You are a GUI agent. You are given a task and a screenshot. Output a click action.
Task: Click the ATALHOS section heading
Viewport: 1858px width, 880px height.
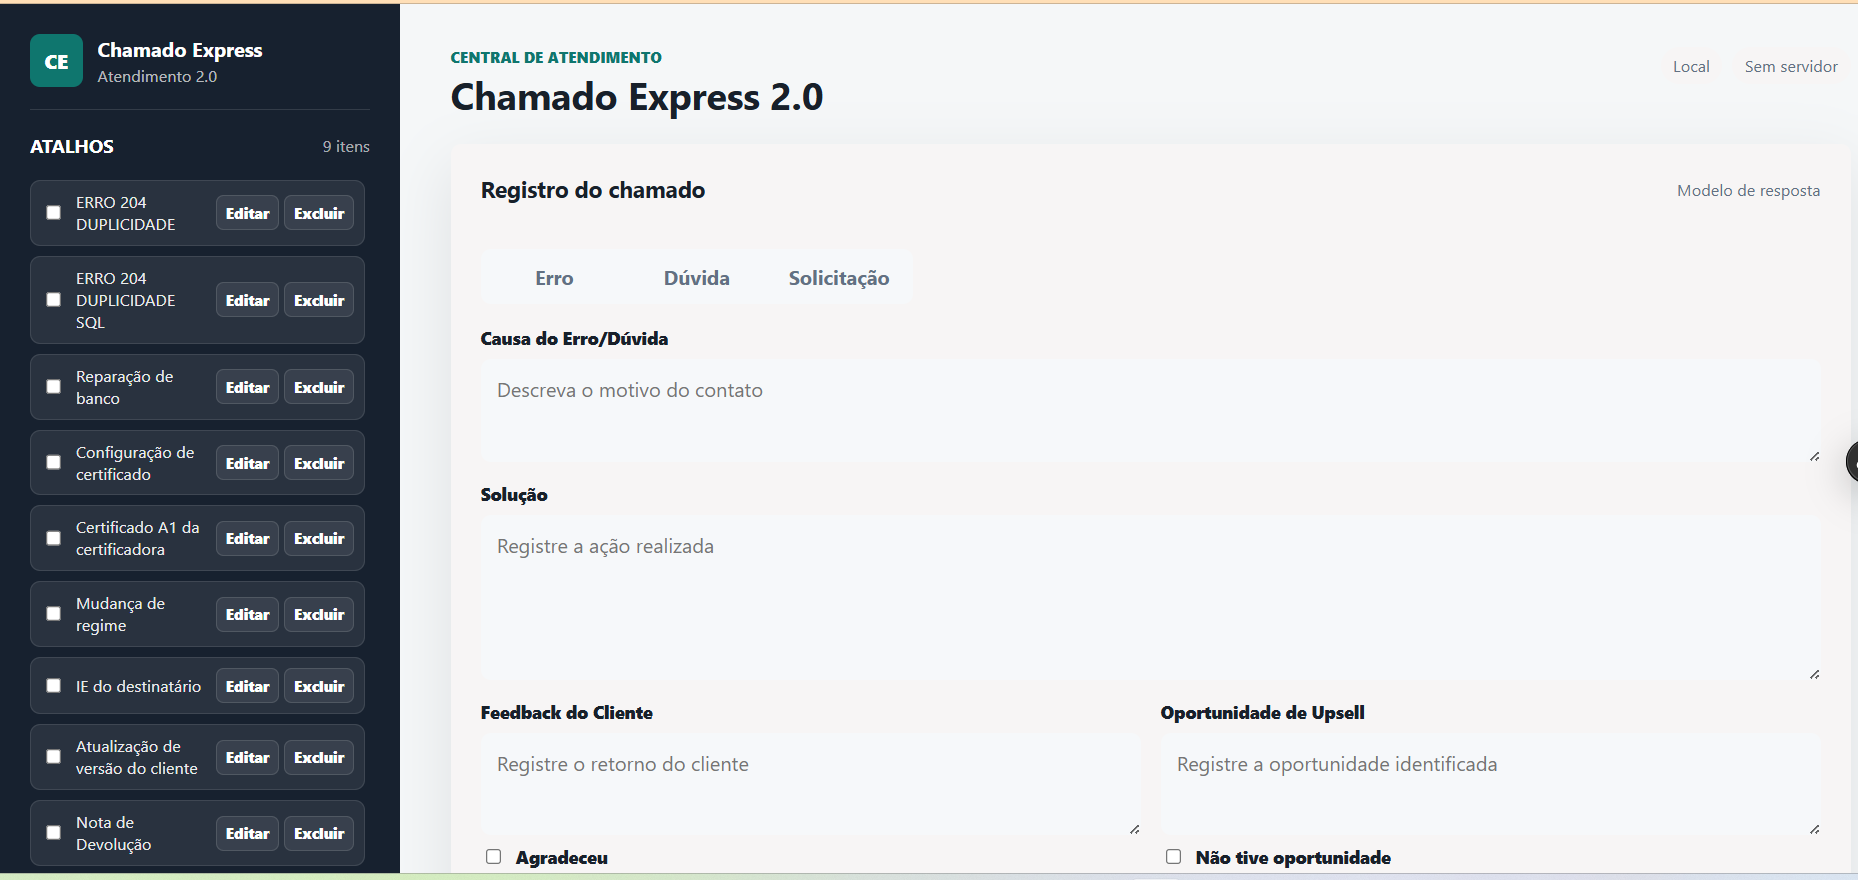72,146
